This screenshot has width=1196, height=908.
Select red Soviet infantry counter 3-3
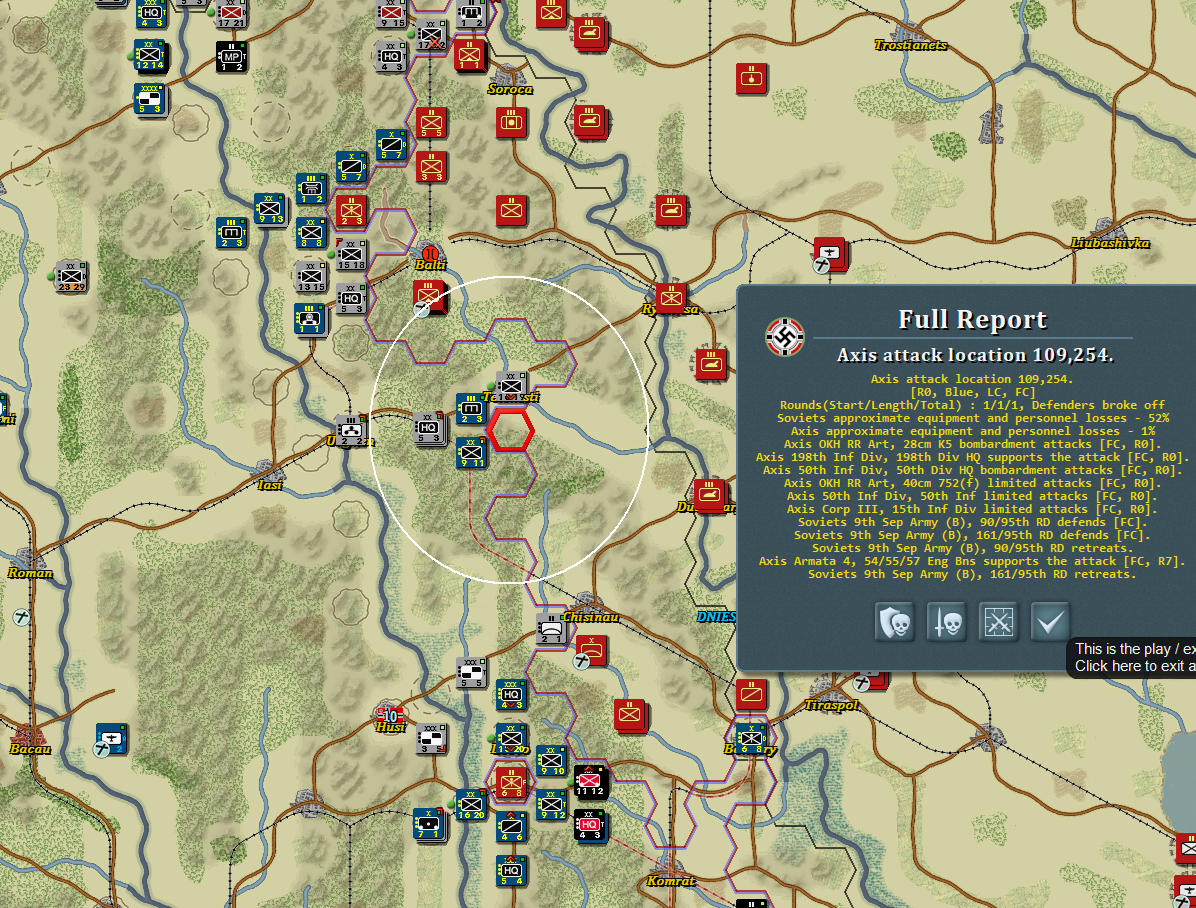click(x=431, y=166)
